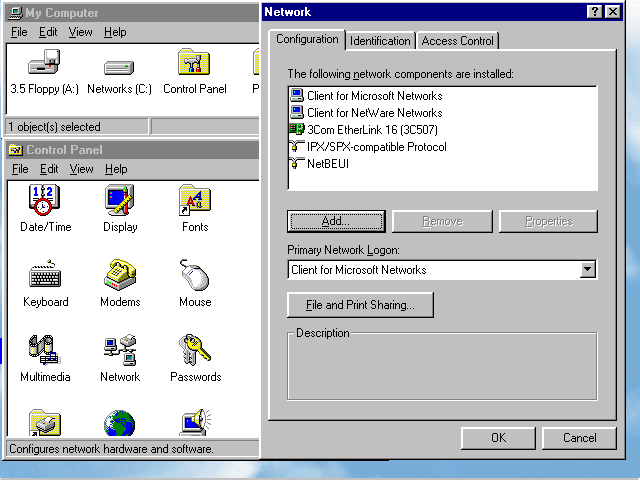This screenshot has width=640, height=480.
Task: Open the 3.5 Floppy (A:) drive icon
Action: (x=44, y=62)
